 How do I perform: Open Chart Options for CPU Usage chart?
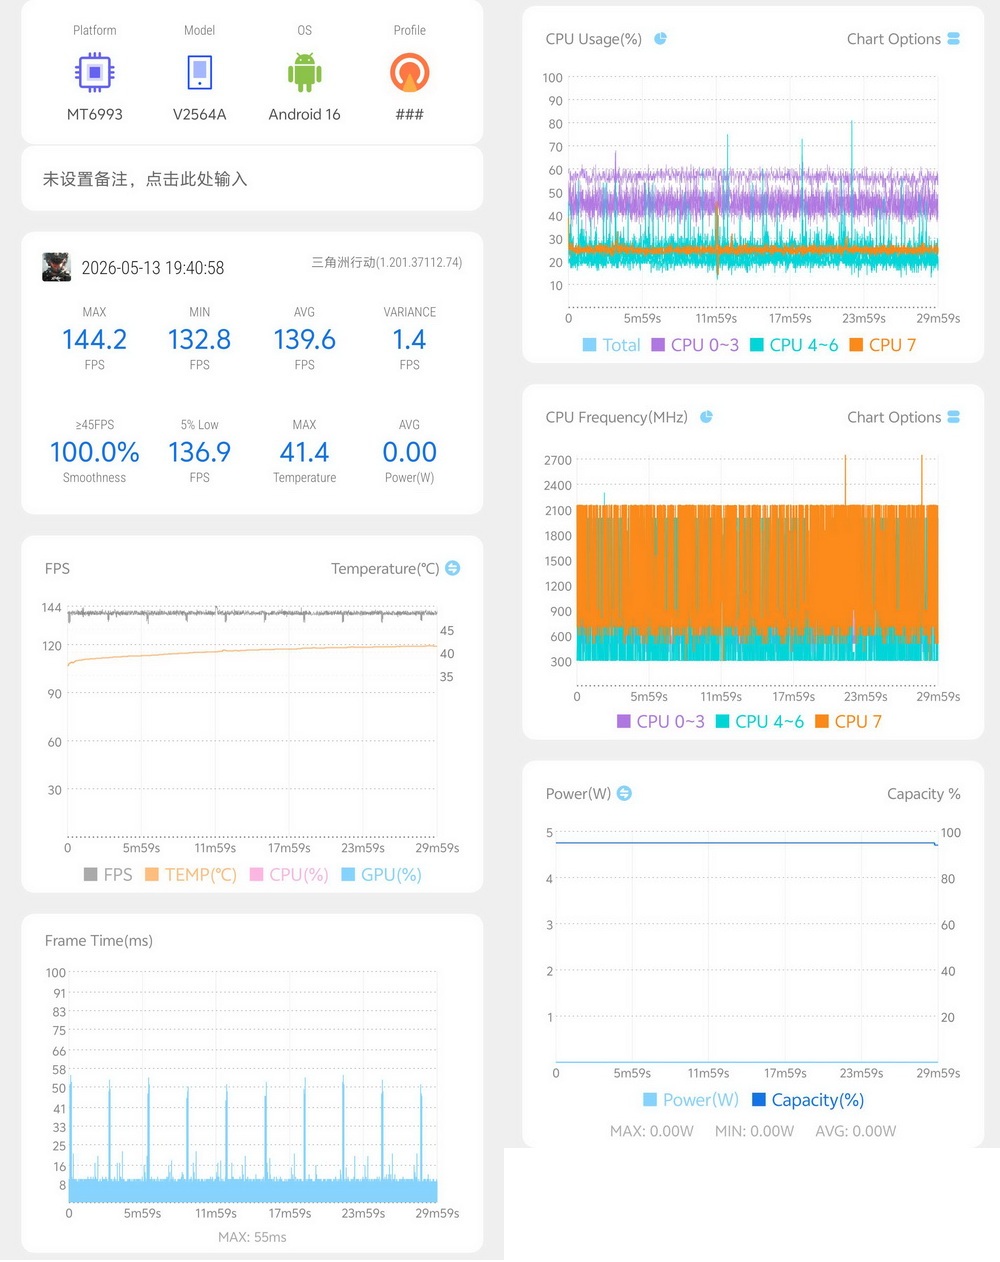coord(903,39)
